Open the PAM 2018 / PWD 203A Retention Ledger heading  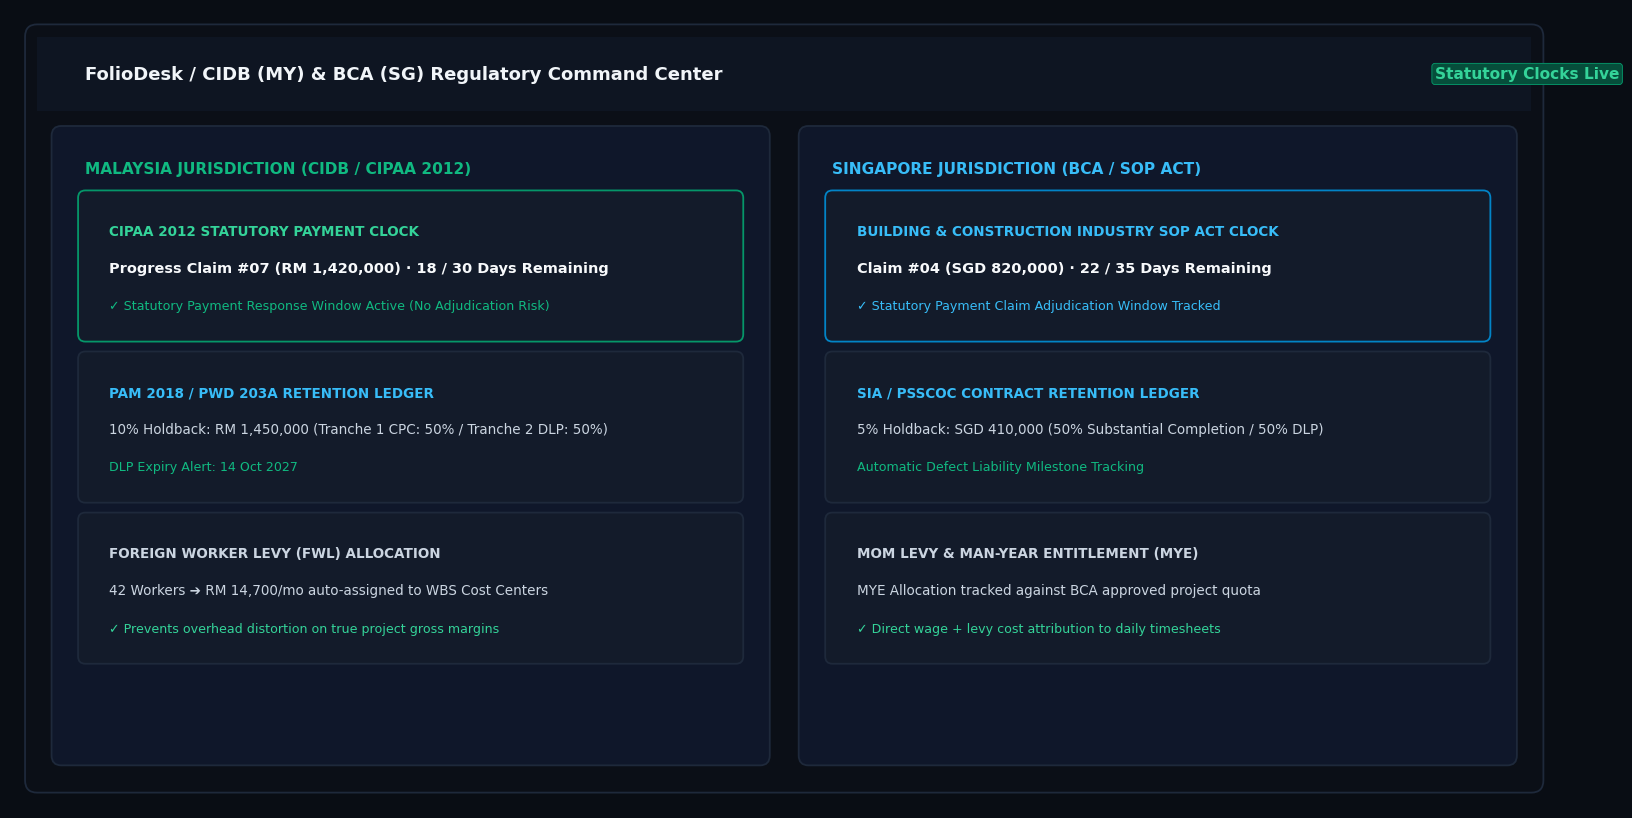[271, 394]
